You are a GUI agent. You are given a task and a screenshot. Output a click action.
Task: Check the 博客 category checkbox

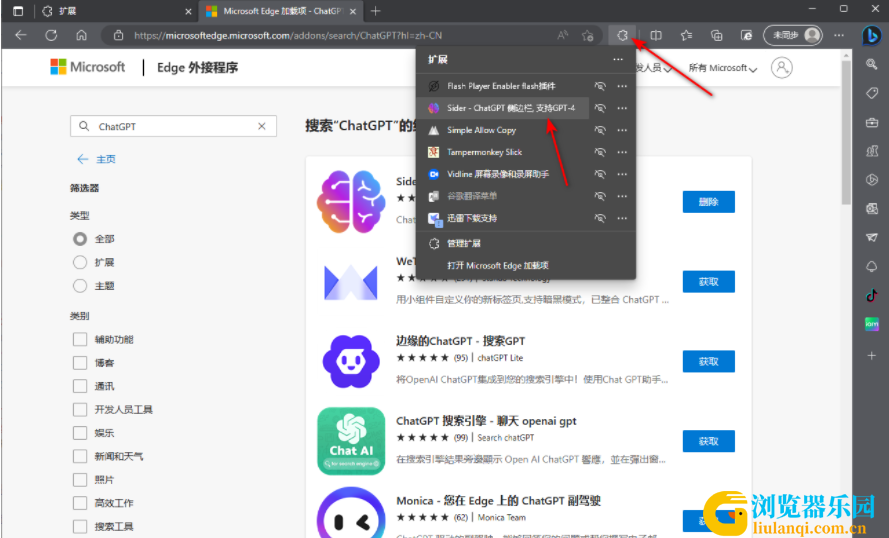point(80,363)
